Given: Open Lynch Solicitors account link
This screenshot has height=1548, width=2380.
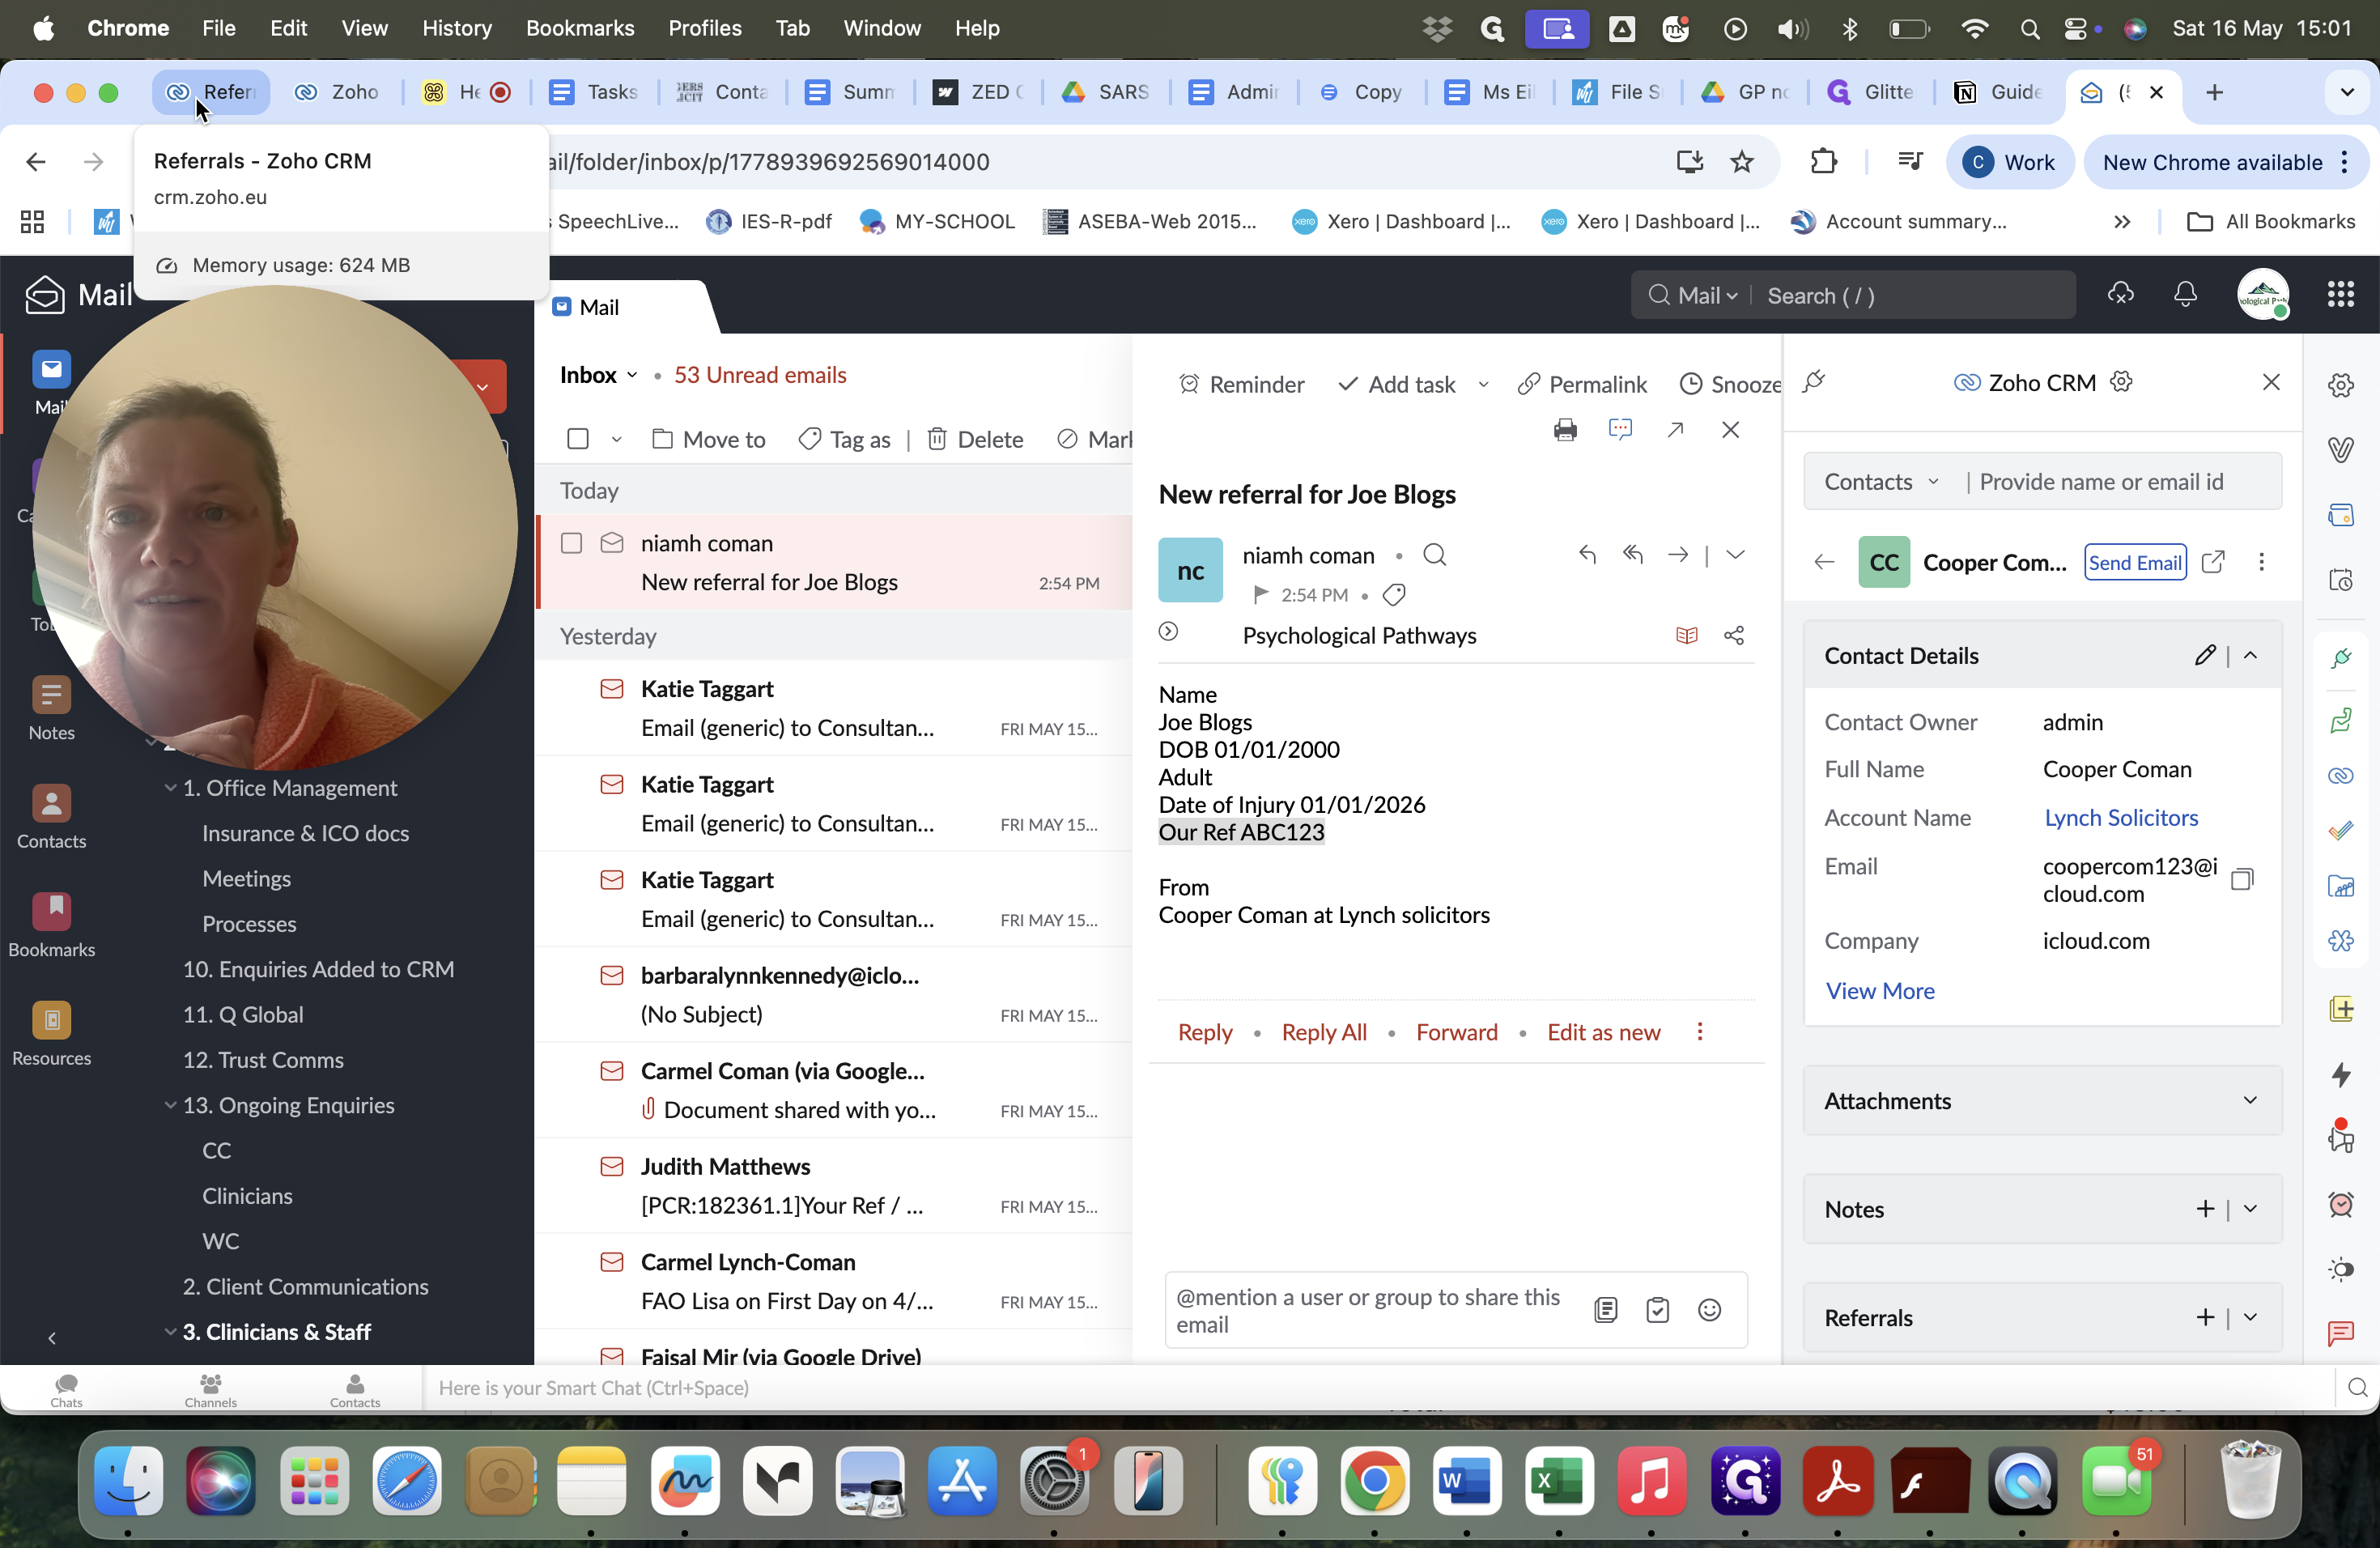Looking at the screenshot, I should coord(2121,818).
